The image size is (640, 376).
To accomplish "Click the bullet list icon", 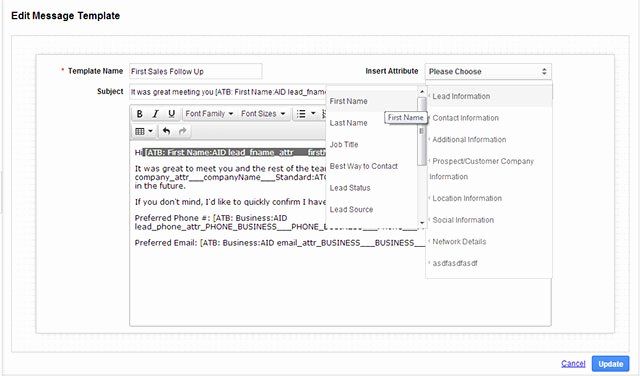I will 301,113.
